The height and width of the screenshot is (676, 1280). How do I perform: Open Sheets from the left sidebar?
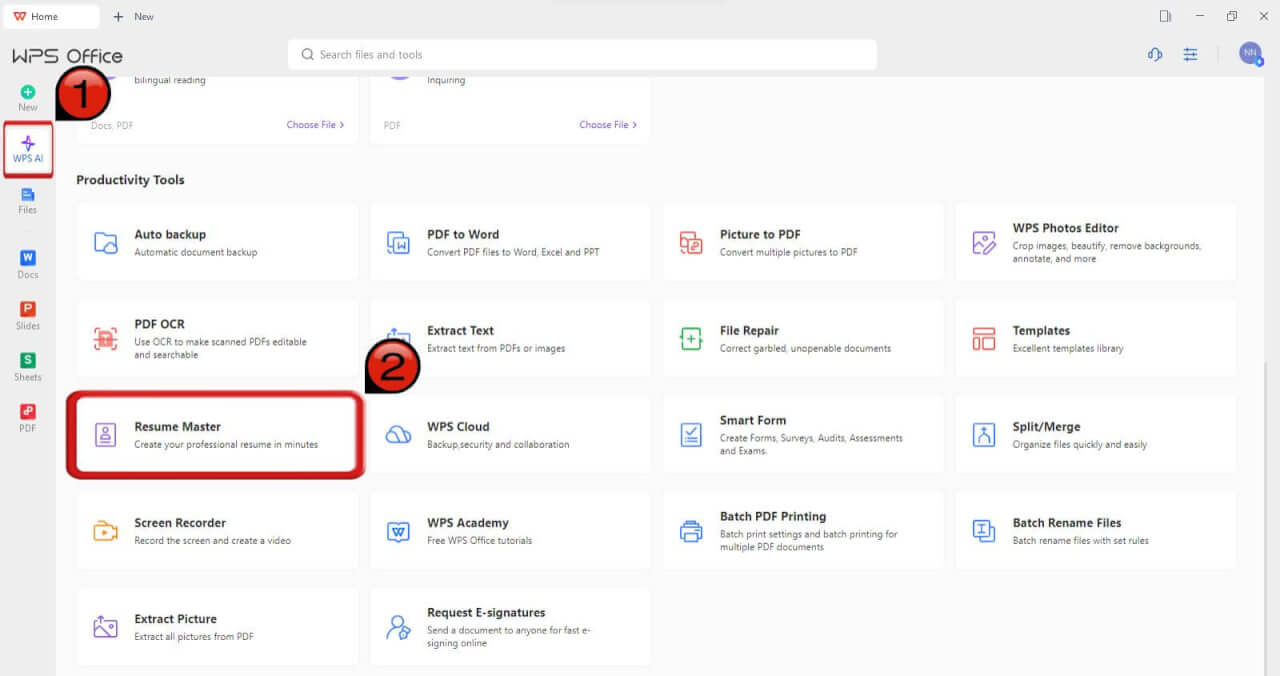[x=28, y=367]
